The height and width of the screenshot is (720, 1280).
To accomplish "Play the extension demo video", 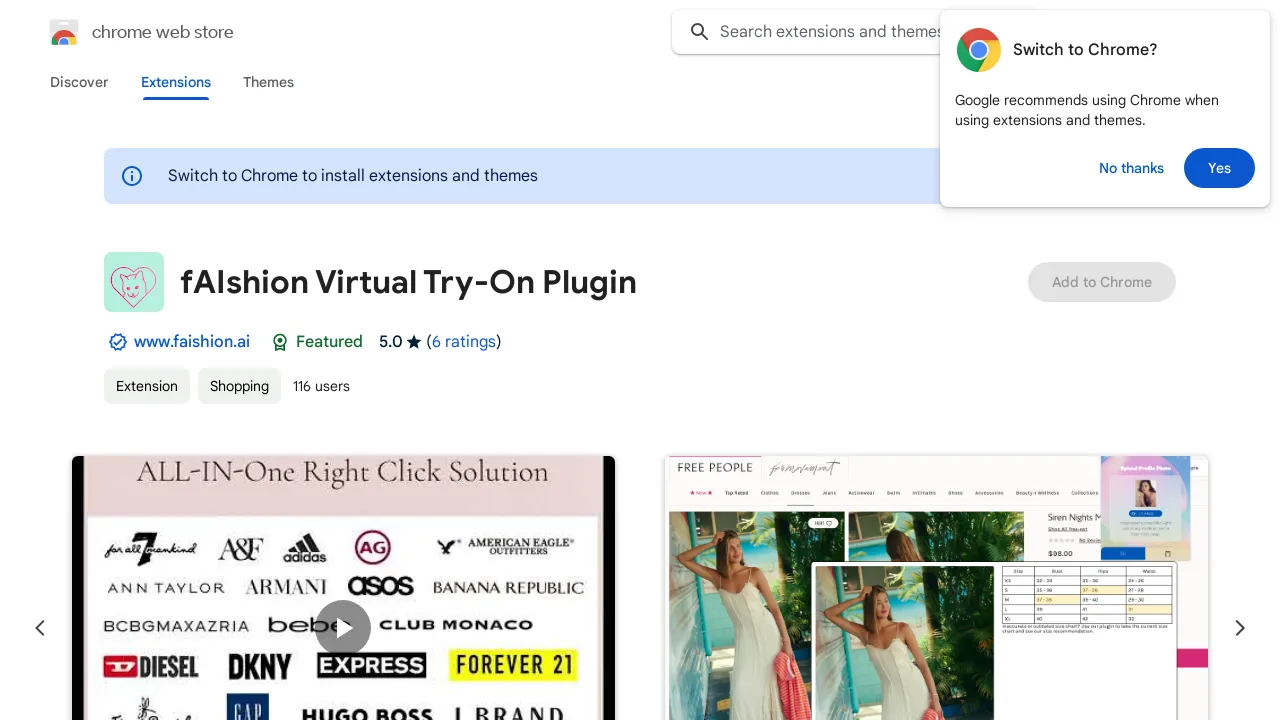I will click(x=343, y=628).
